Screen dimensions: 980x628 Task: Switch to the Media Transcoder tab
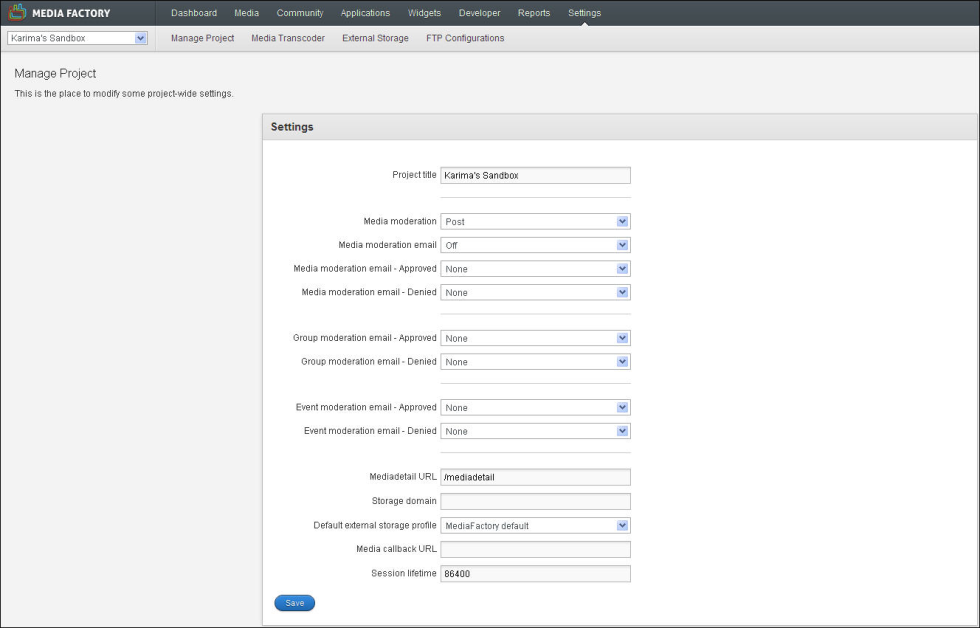(x=288, y=38)
